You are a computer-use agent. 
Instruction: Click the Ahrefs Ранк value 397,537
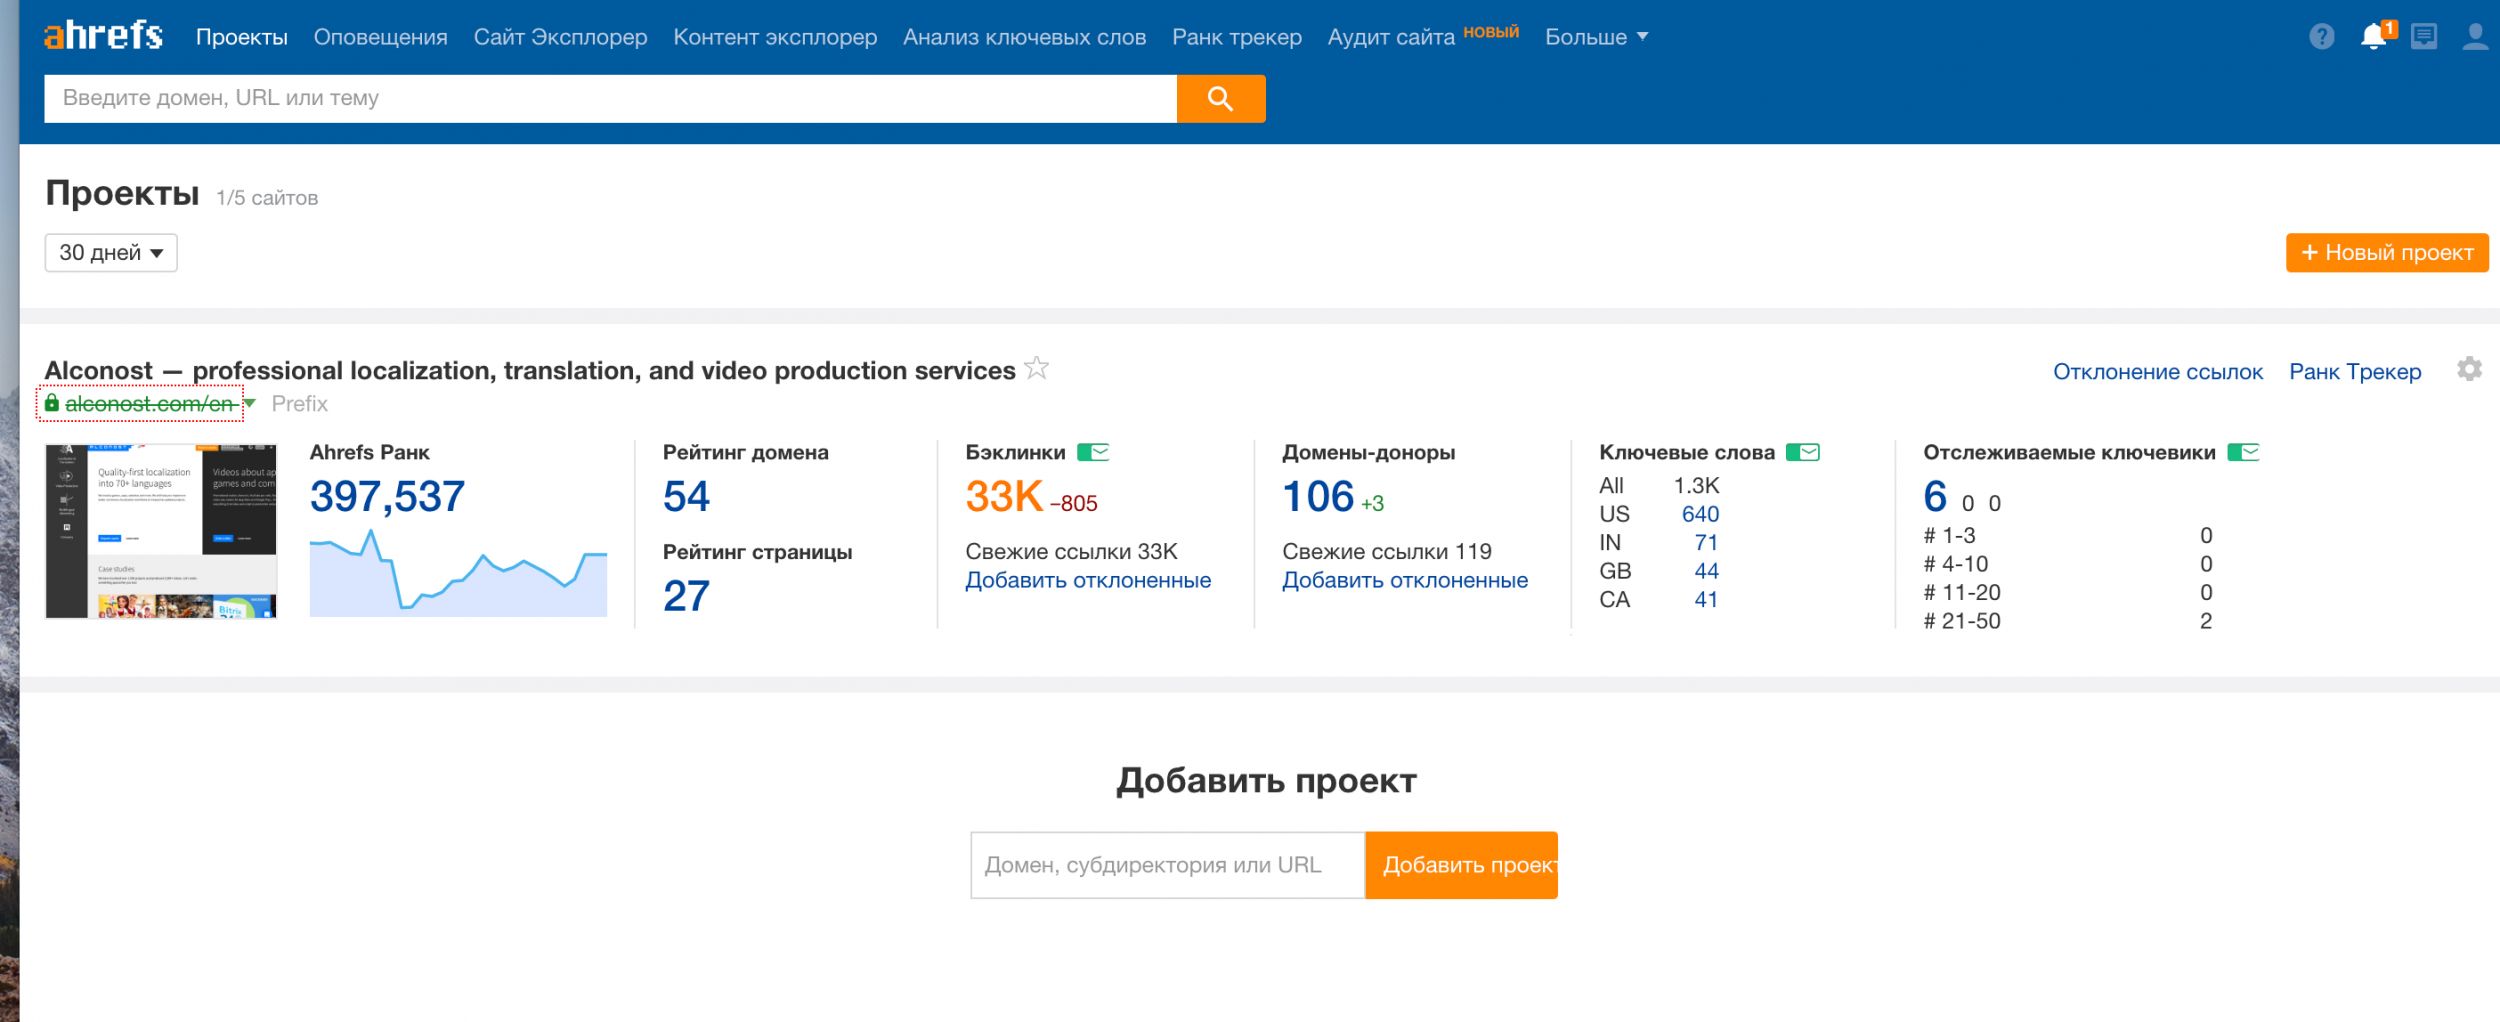387,496
